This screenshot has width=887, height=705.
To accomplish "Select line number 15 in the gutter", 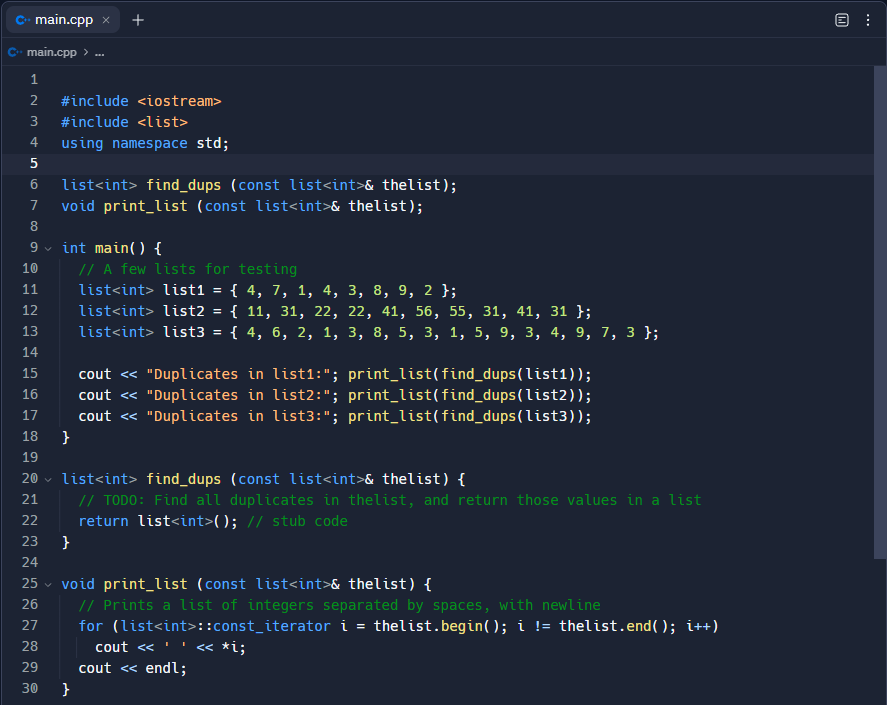I will click(x=34, y=373).
